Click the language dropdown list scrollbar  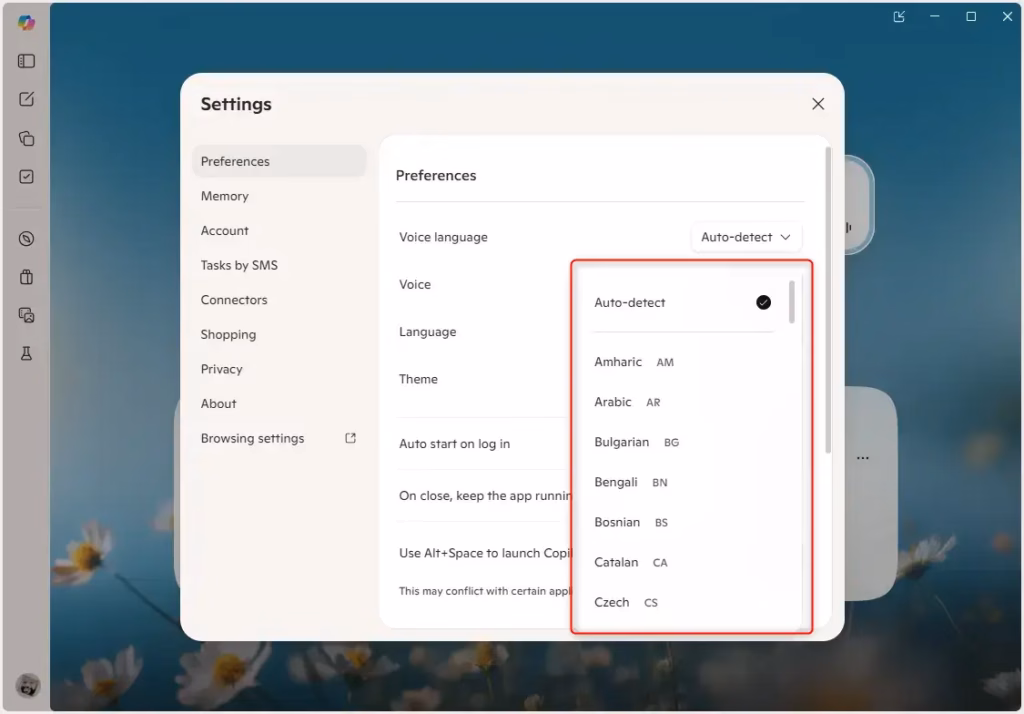(792, 302)
